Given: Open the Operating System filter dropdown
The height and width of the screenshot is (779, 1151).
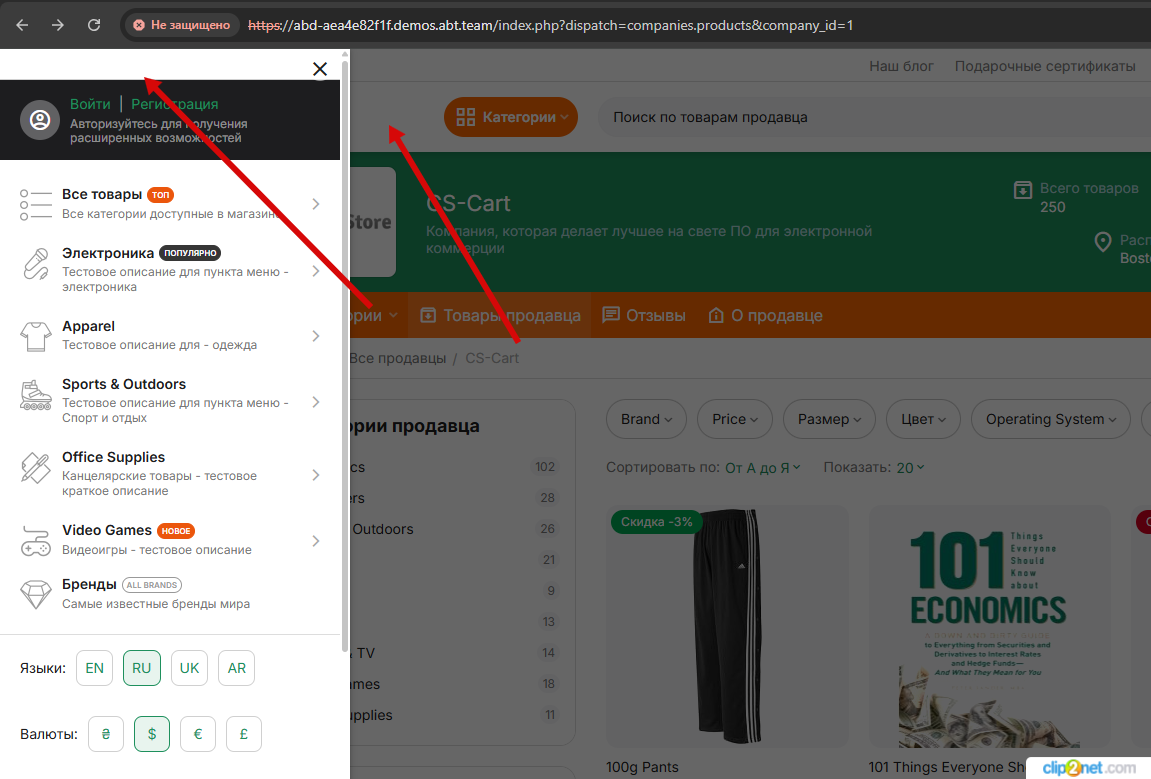Looking at the screenshot, I should (1050, 419).
